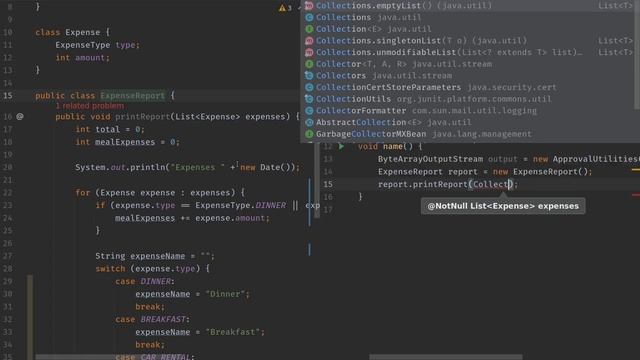This screenshot has width=640, height=360.
Task: Click the completion popup vertical scrollbar
Action: point(637,55)
